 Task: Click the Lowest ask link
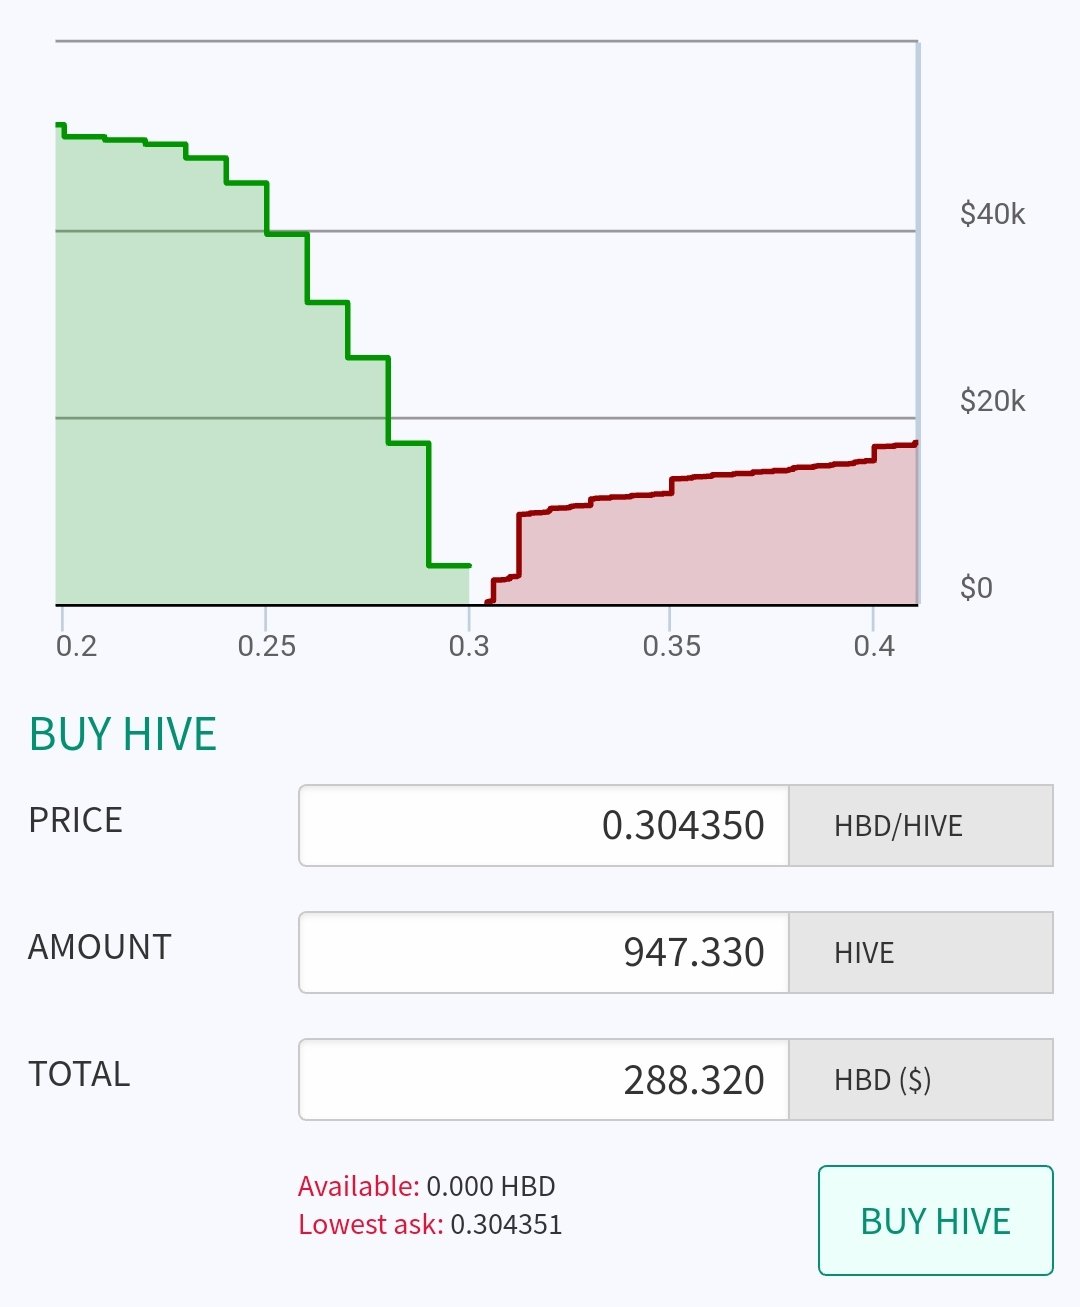click(x=370, y=1225)
